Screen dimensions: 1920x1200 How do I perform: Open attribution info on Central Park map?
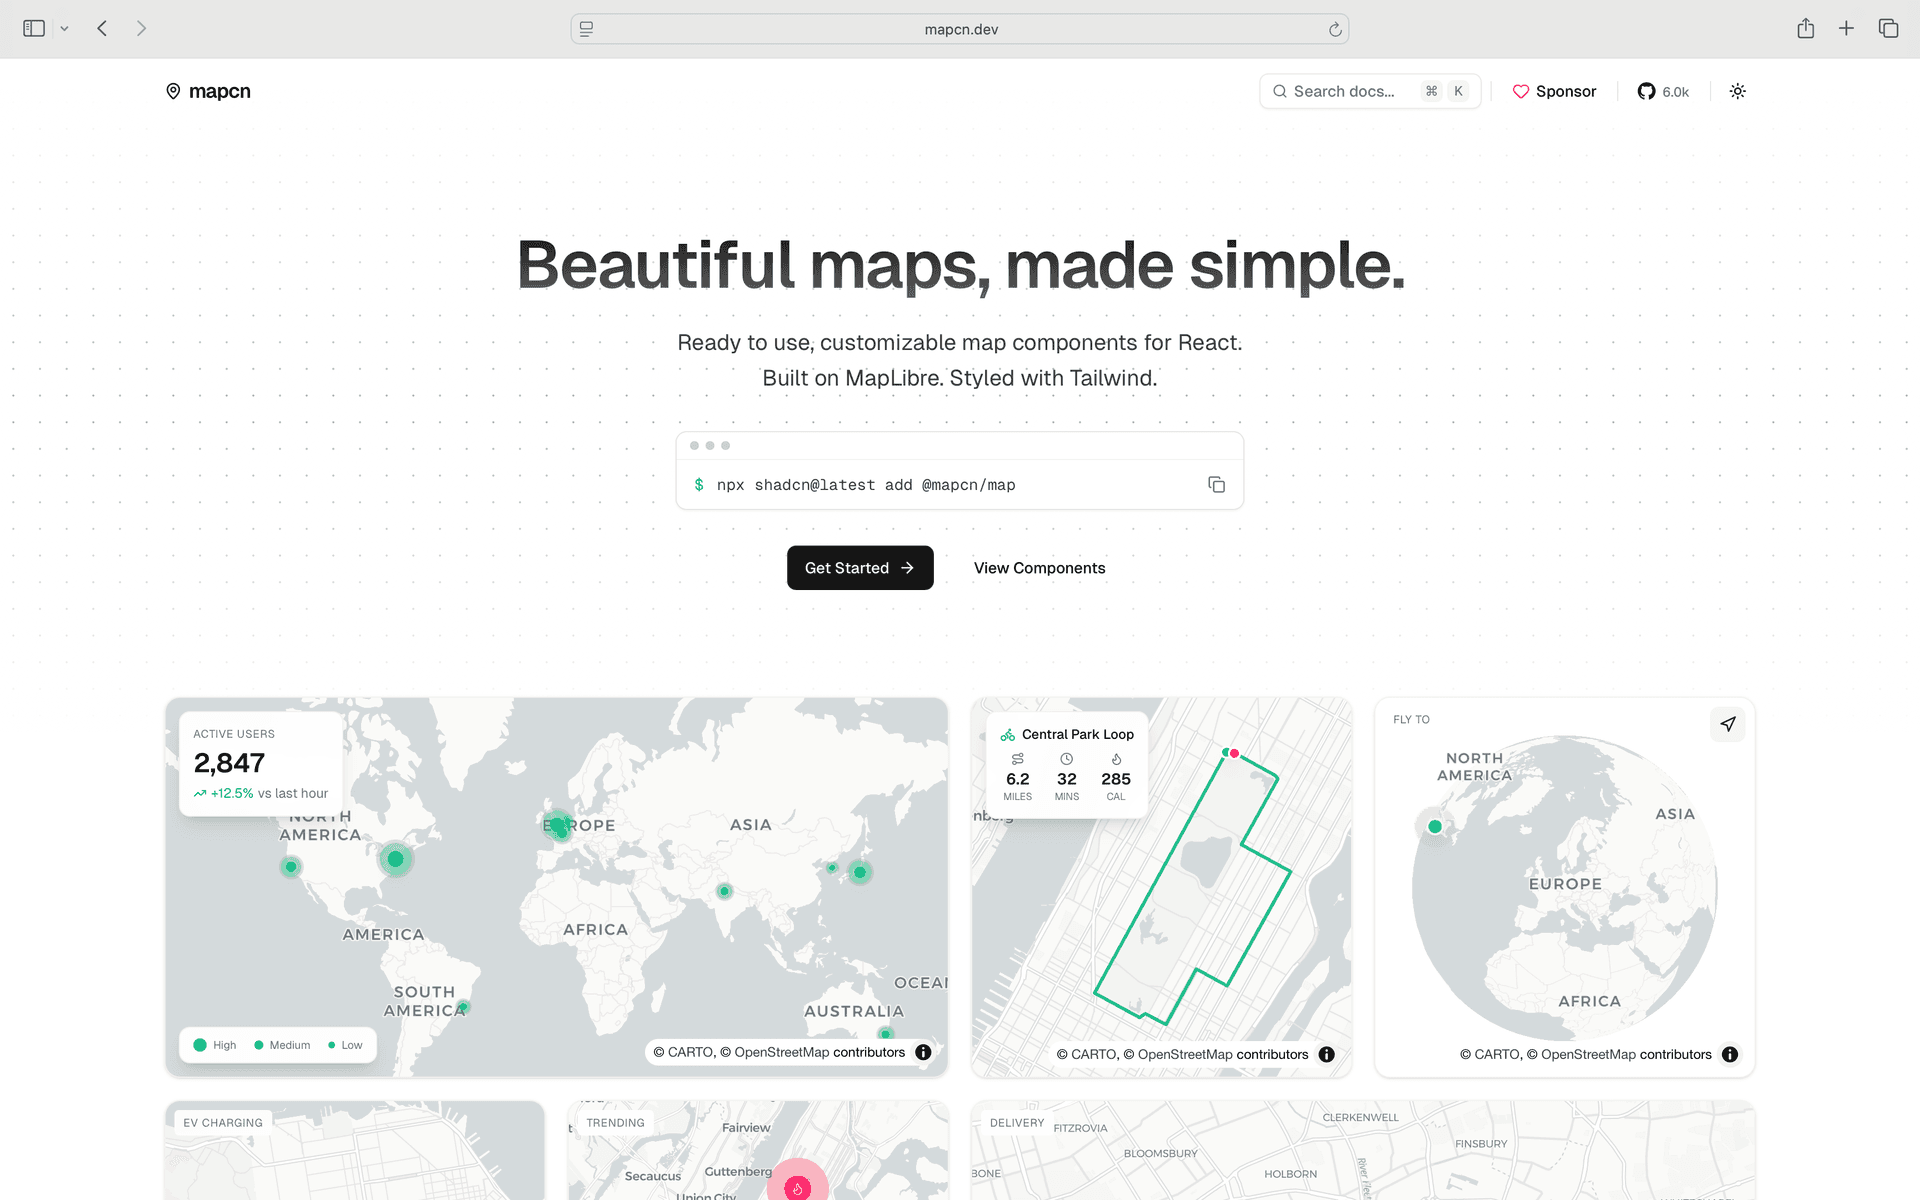tap(1326, 1054)
